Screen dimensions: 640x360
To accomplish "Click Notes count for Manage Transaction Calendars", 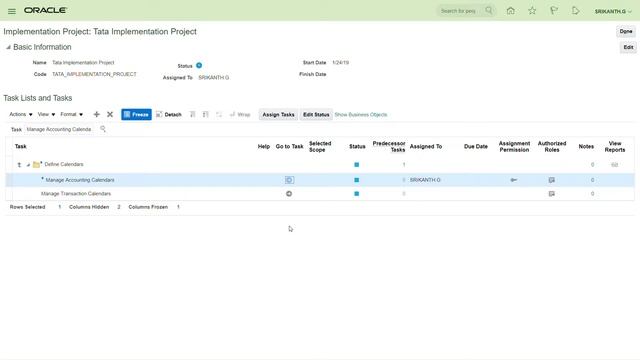I will pos(592,194).
